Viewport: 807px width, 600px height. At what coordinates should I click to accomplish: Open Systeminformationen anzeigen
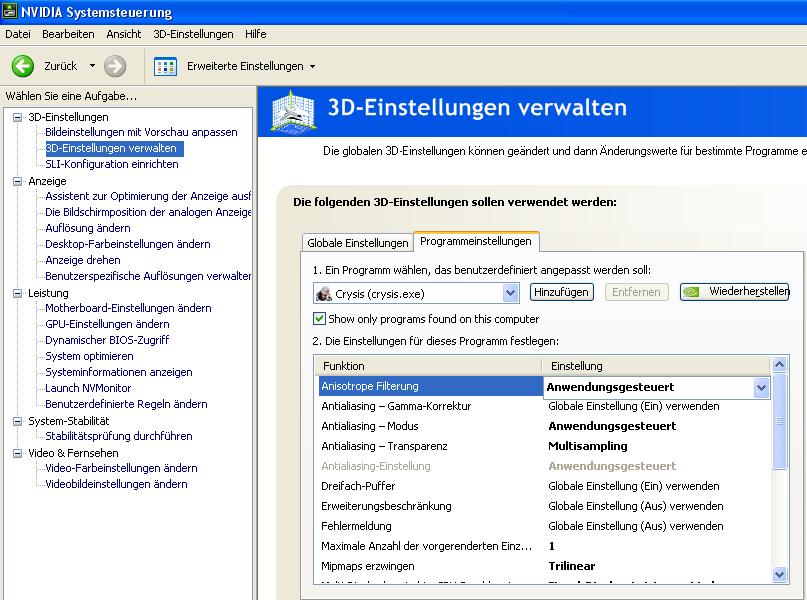118,372
